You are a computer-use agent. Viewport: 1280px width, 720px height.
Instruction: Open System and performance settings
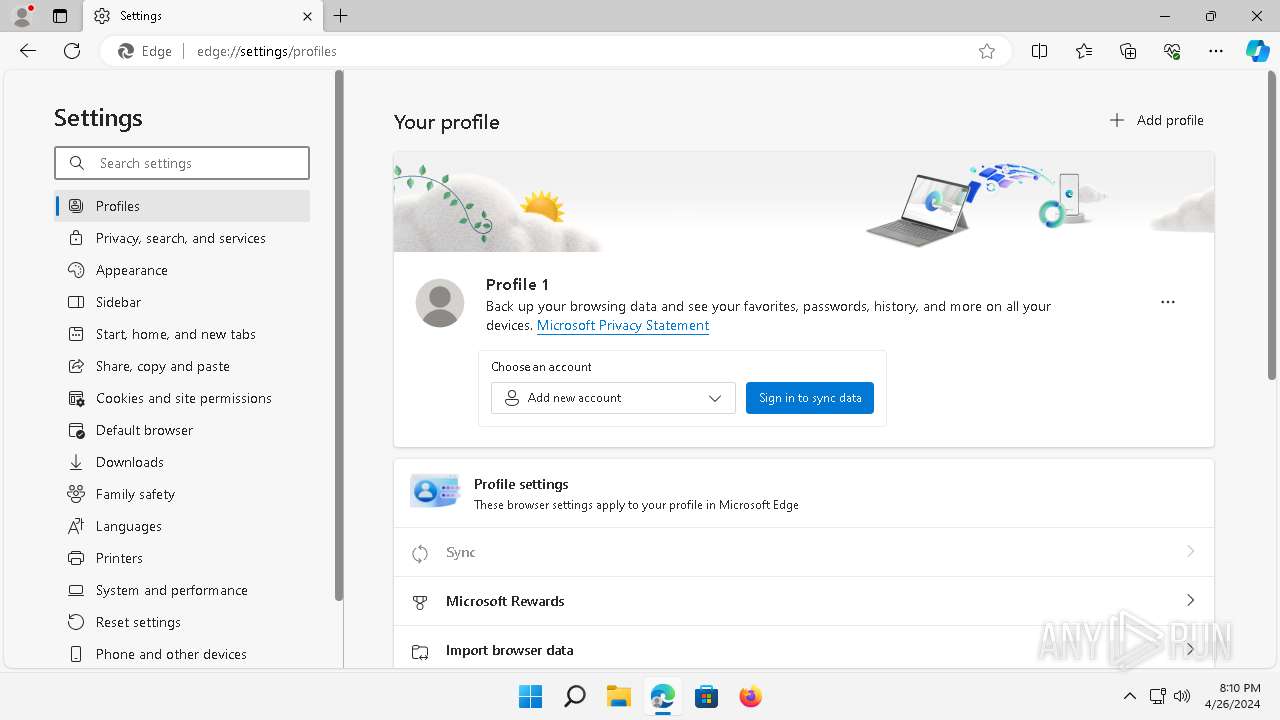[x=182, y=590]
